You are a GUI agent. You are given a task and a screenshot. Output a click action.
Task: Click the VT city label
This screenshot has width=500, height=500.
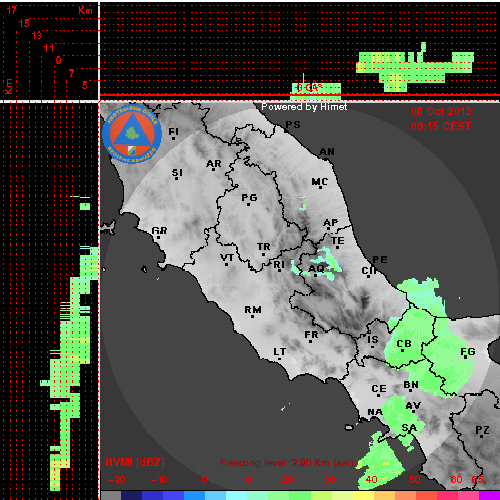click(x=227, y=258)
